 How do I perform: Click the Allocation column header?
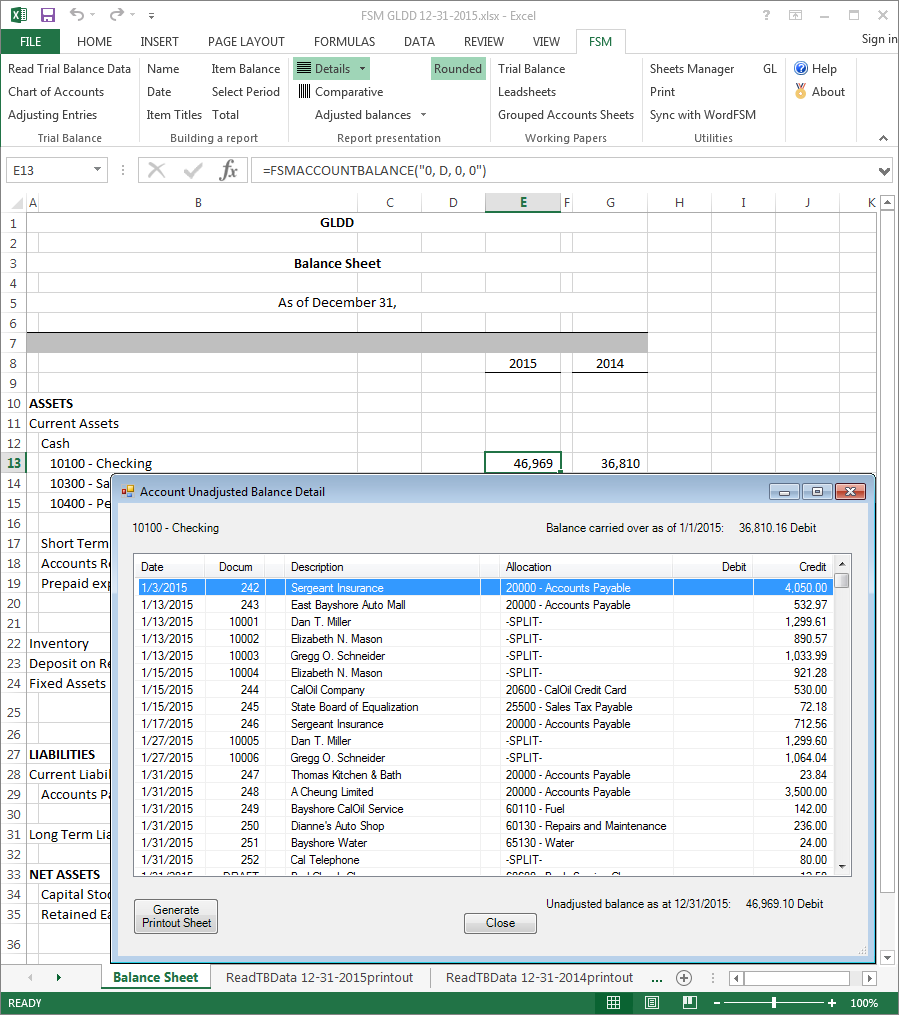(586, 567)
